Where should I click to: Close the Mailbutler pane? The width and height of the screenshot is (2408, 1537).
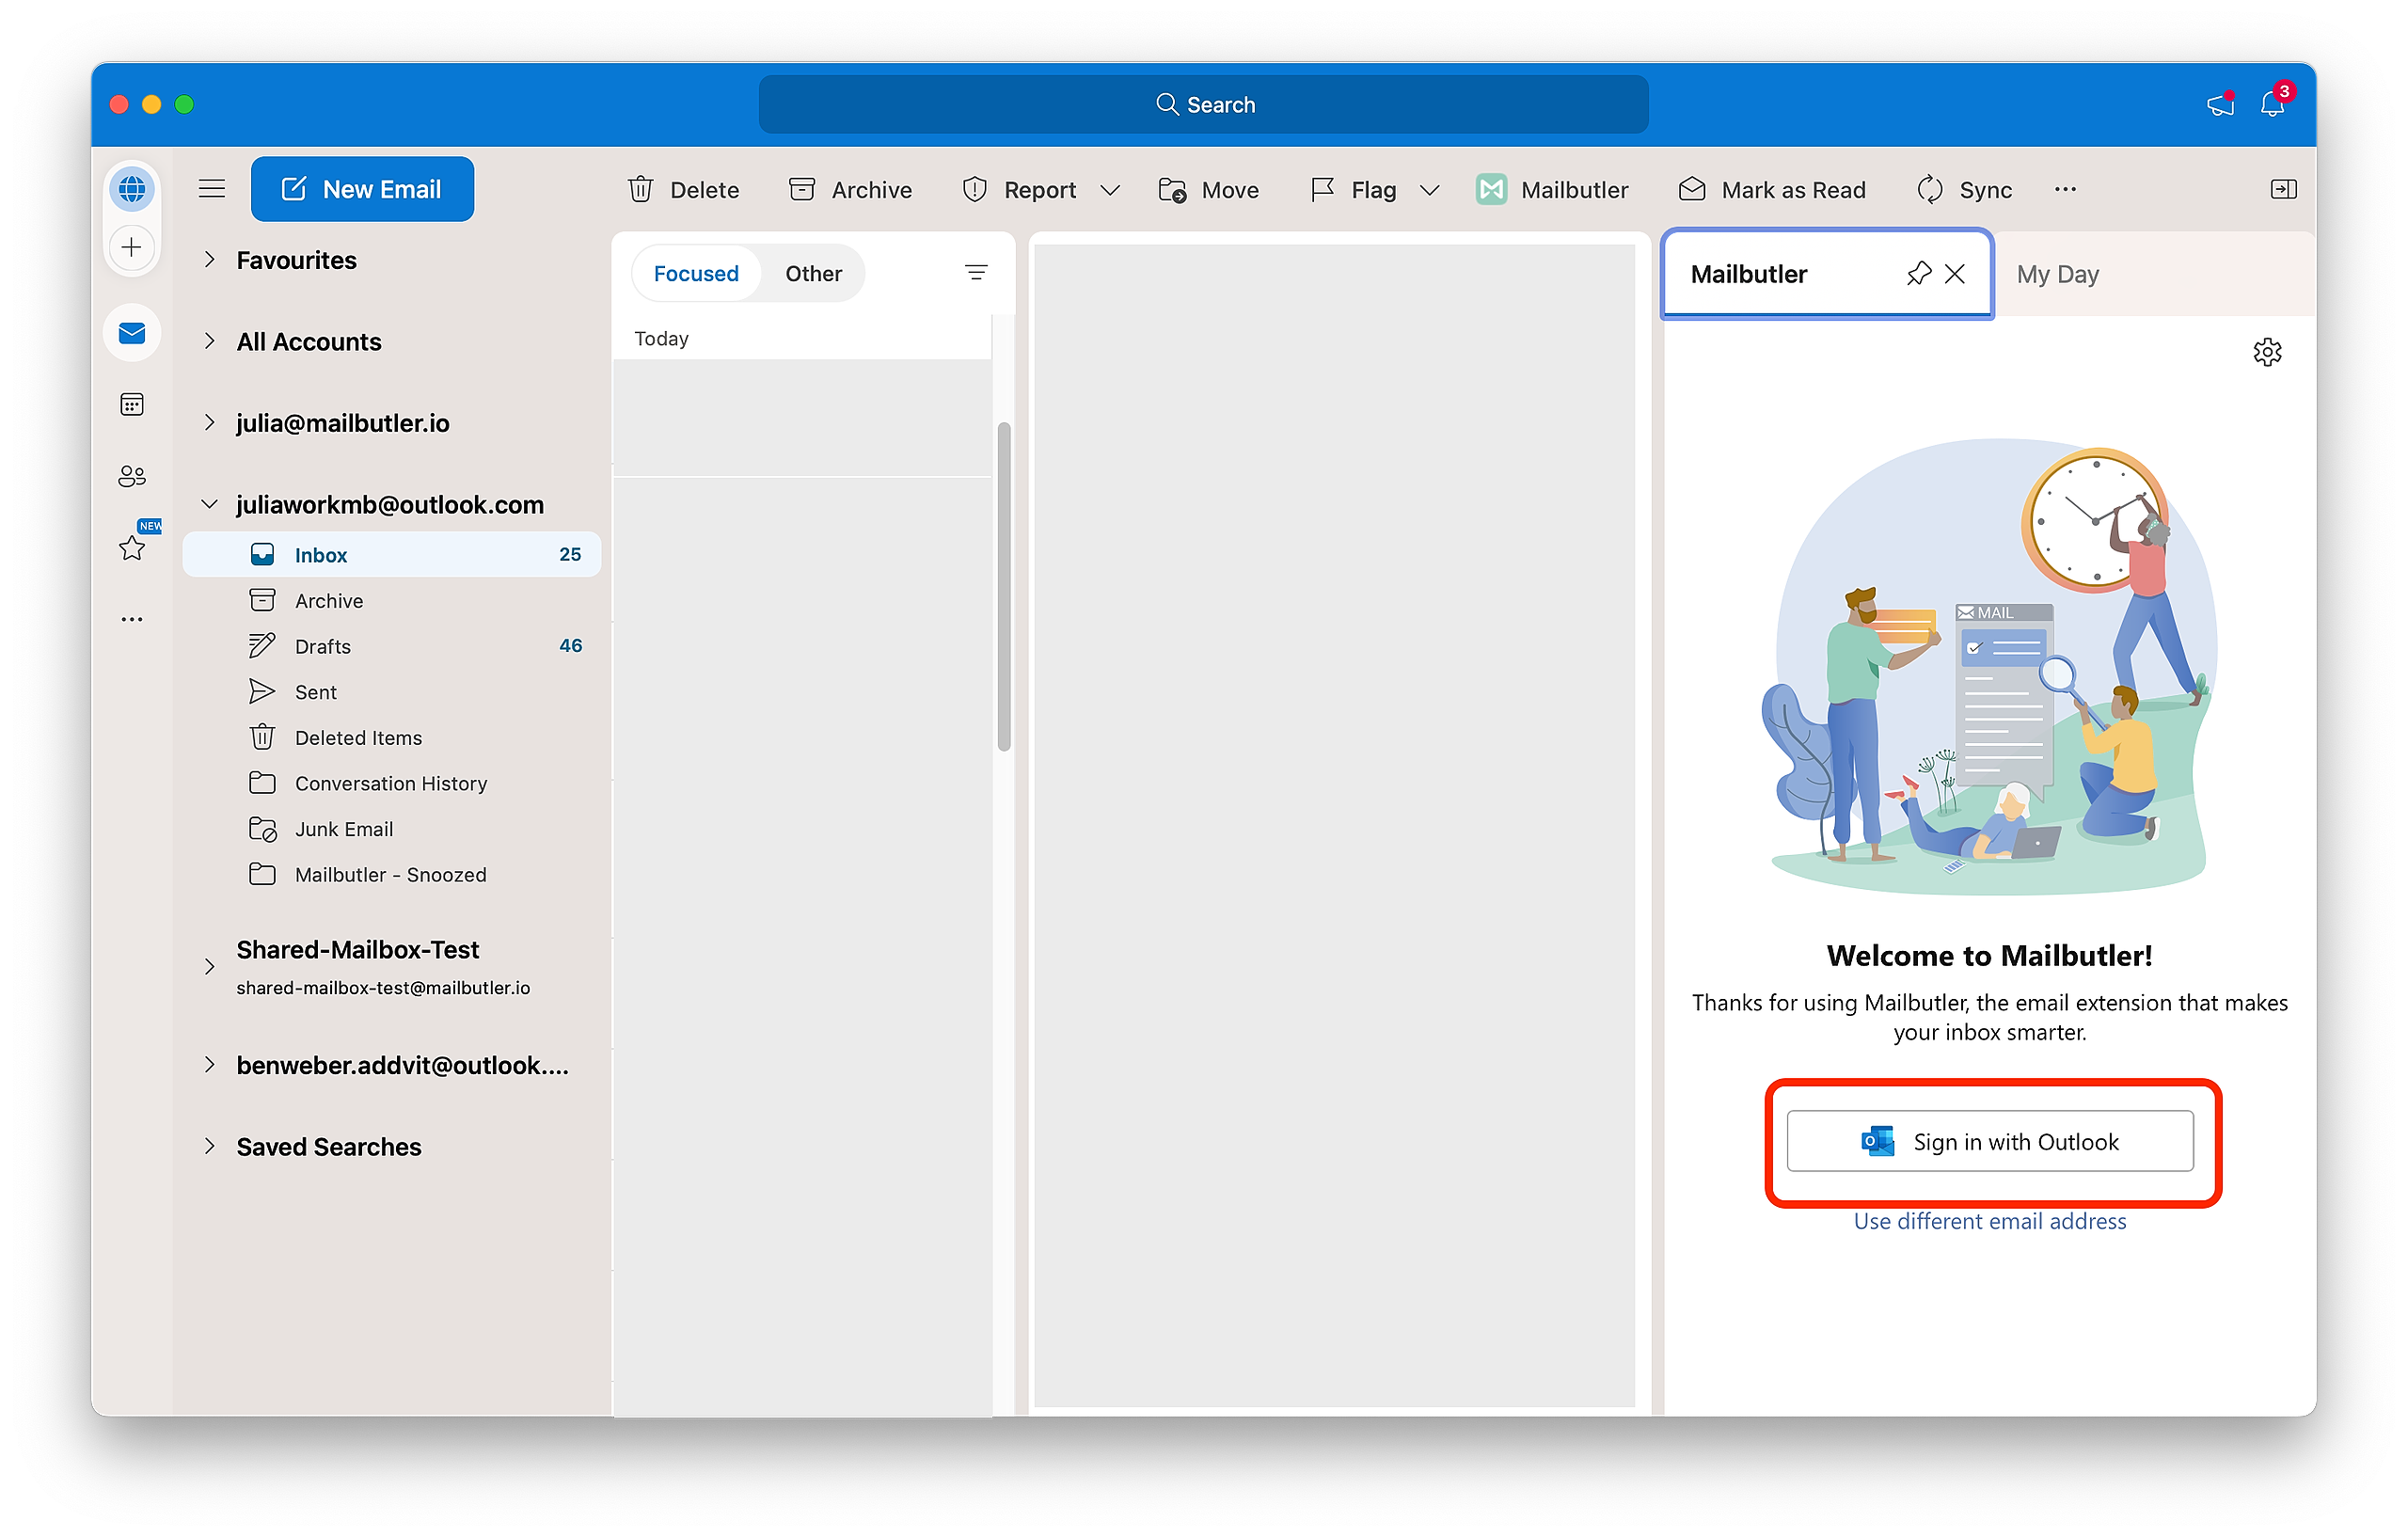coord(1955,273)
